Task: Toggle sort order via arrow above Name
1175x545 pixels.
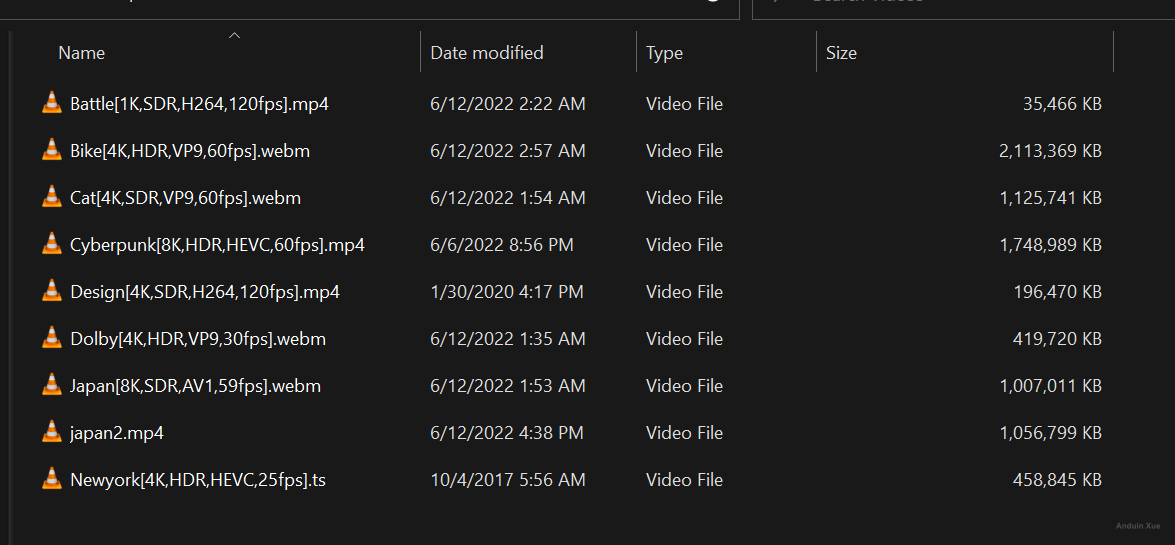Action: 234,36
